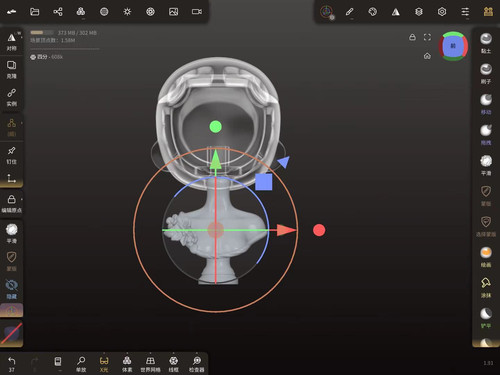Open the Painting palette menu

(x=372, y=12)
